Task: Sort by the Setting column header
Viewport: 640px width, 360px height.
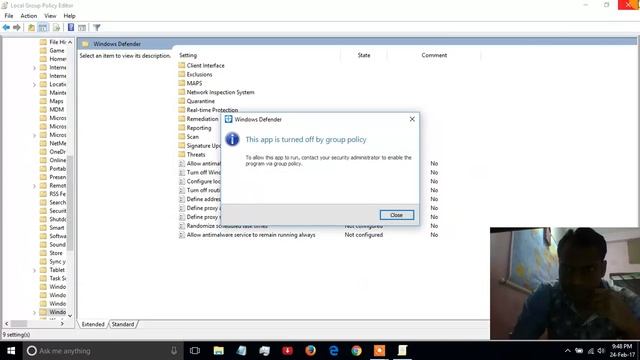Action: tap(188, 55)
